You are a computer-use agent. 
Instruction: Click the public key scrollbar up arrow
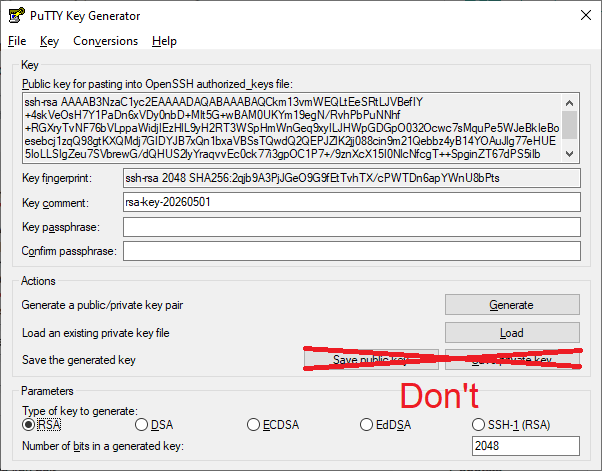[570, 102]
